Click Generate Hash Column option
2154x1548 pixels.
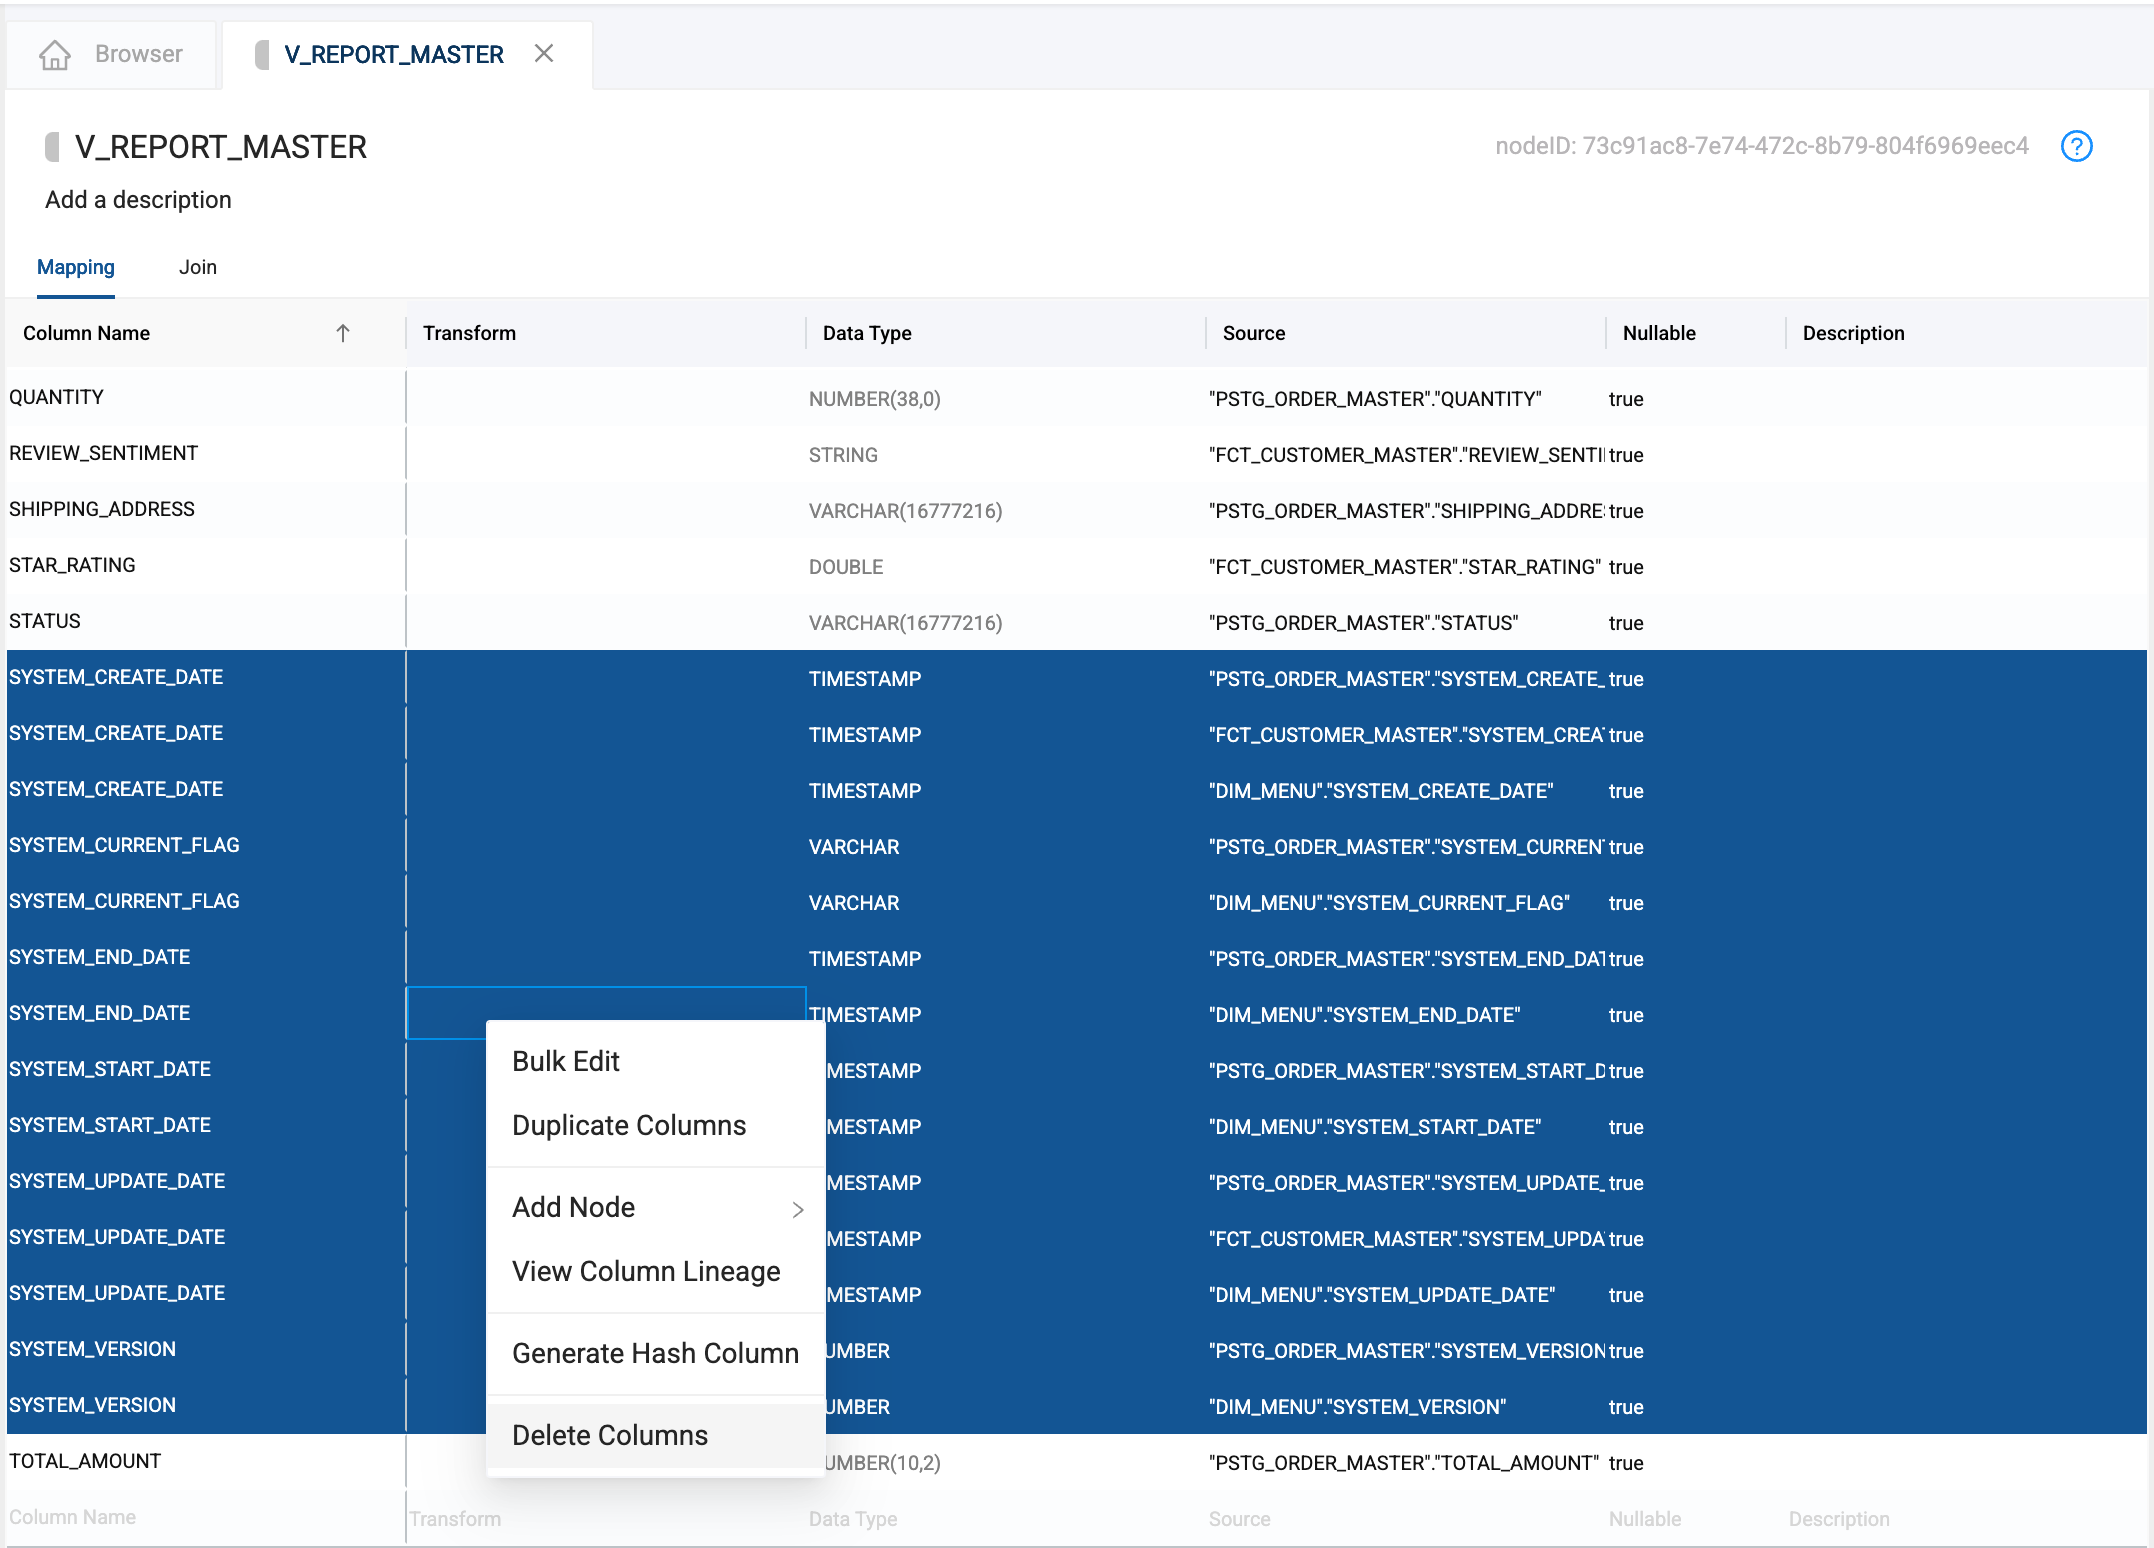click(x=655, y=1353)
